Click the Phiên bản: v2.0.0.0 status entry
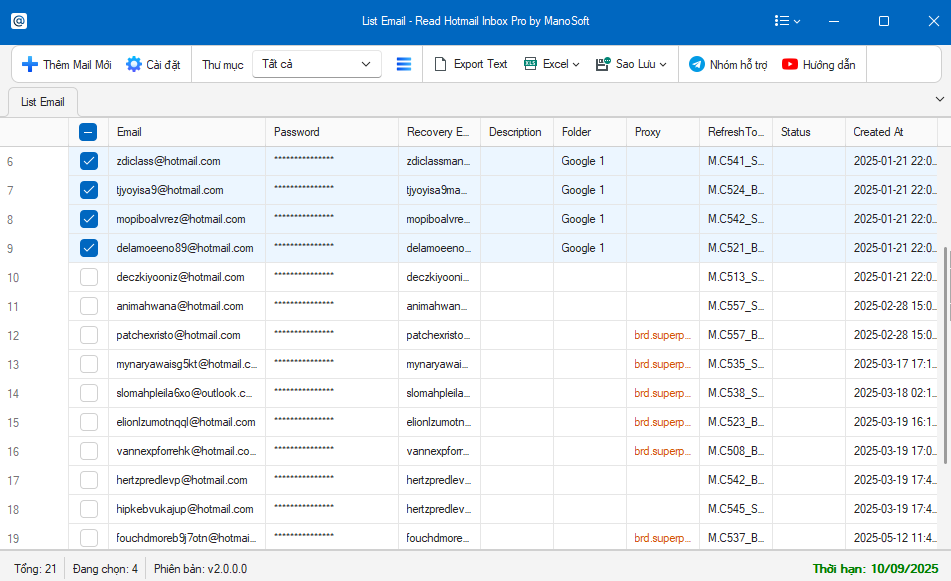Viewport: 951px width, 581px height. tap(200, 569)
